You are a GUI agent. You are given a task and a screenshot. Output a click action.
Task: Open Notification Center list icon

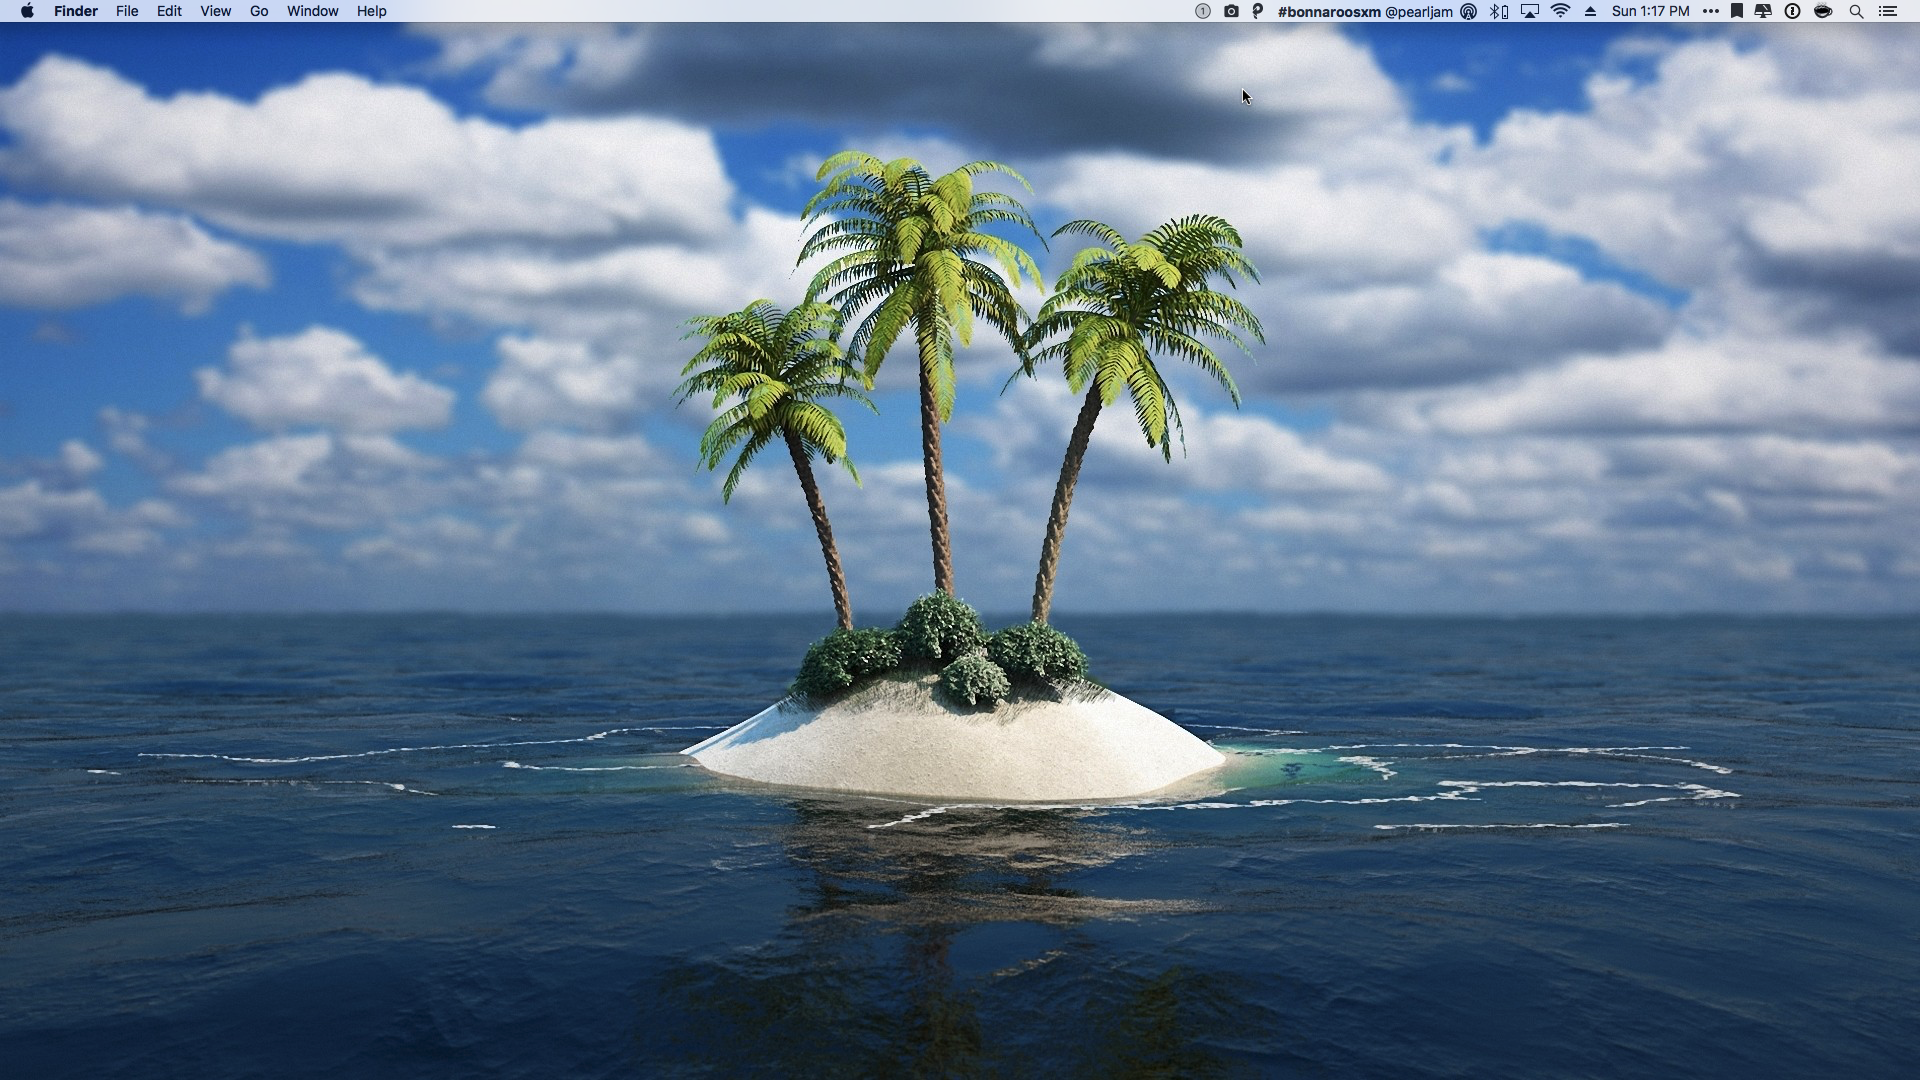coord(1888,11)
